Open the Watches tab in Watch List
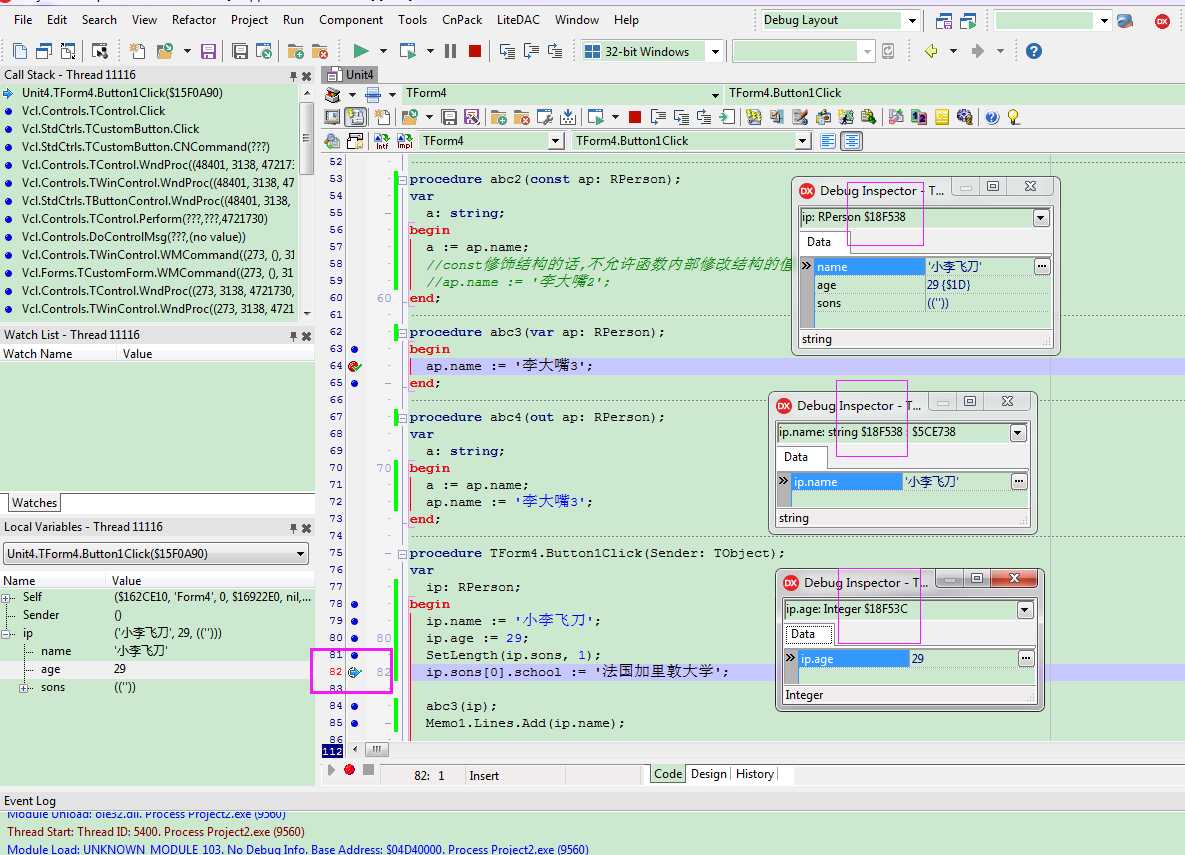1185x855 pixels. pyautogui.click(x=34, y=503)
